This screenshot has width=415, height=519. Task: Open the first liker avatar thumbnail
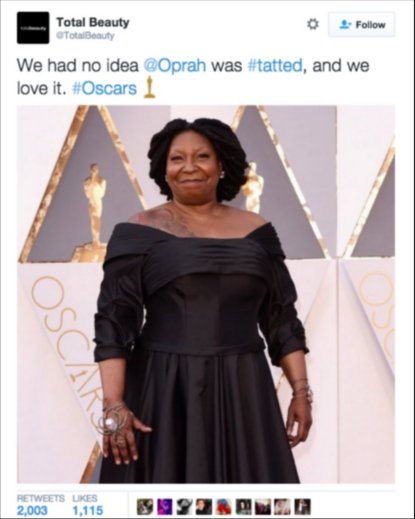coord(145,507)
